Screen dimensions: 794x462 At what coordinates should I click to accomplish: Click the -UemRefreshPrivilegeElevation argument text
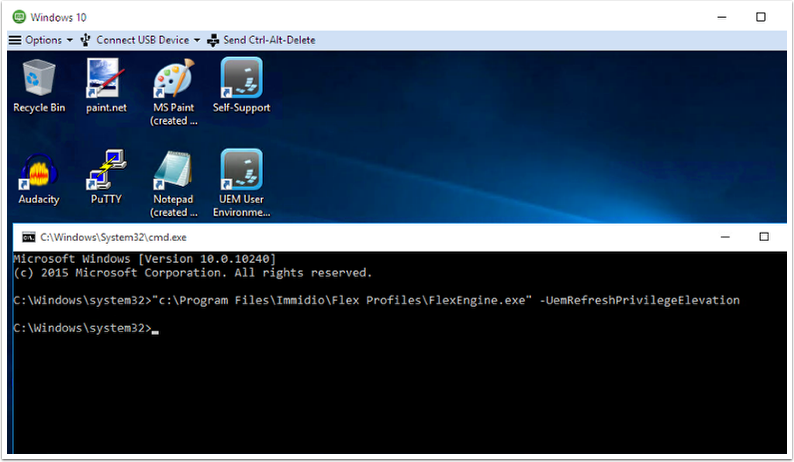640,300
